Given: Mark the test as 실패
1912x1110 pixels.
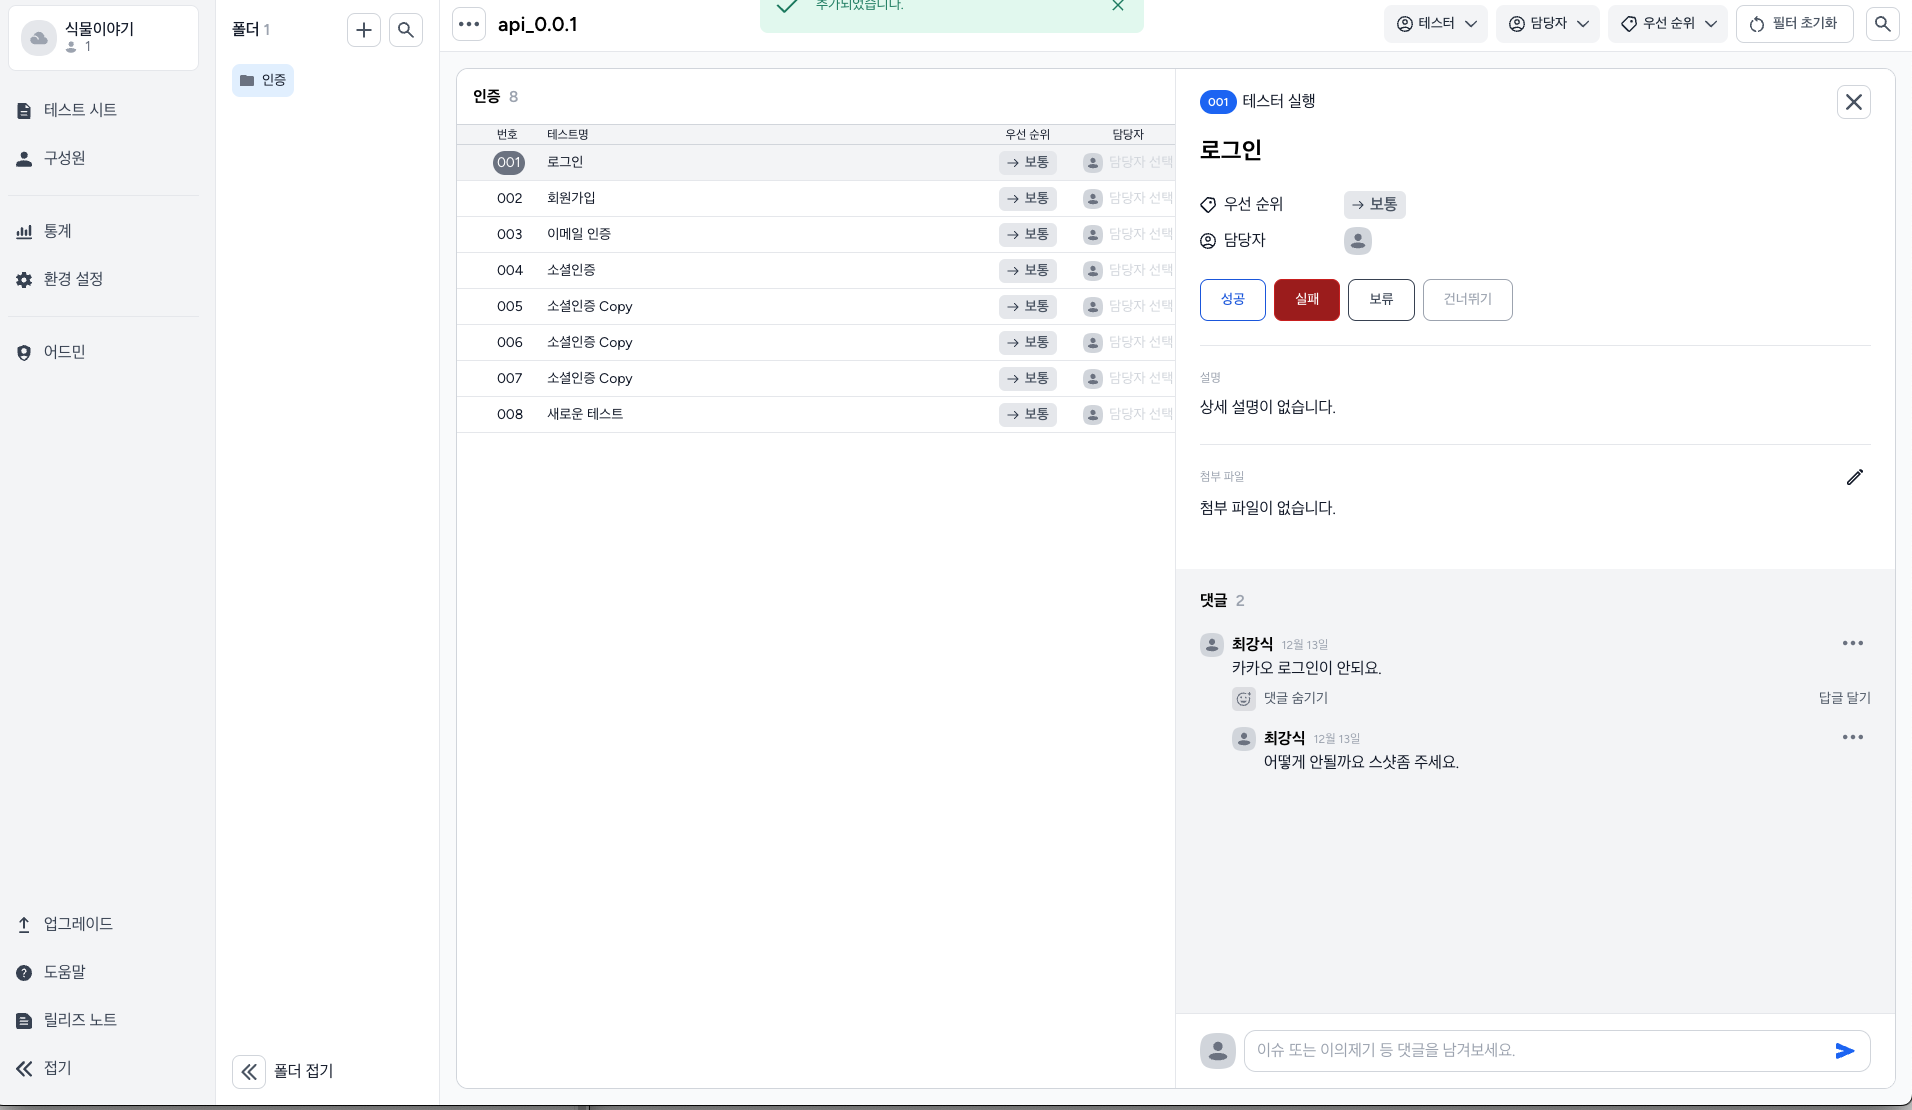Looking at the screenshot, I should 1307,300.
